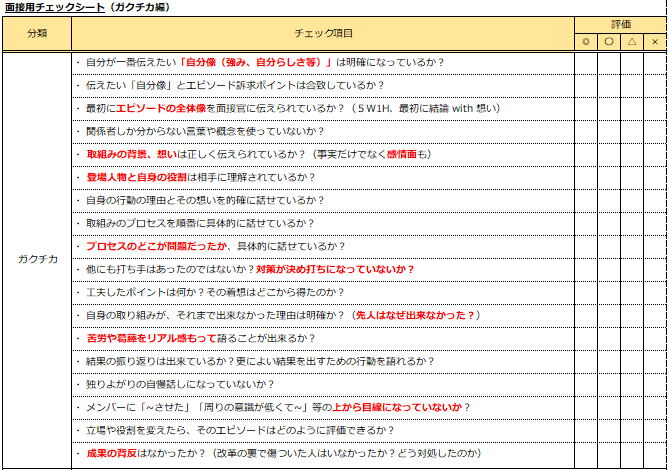This screenshot has height=470, width=669.
Task: Click the row '工夫したポイントは何か？その着想はどこから得たのか？'
Action: point(323,293)
